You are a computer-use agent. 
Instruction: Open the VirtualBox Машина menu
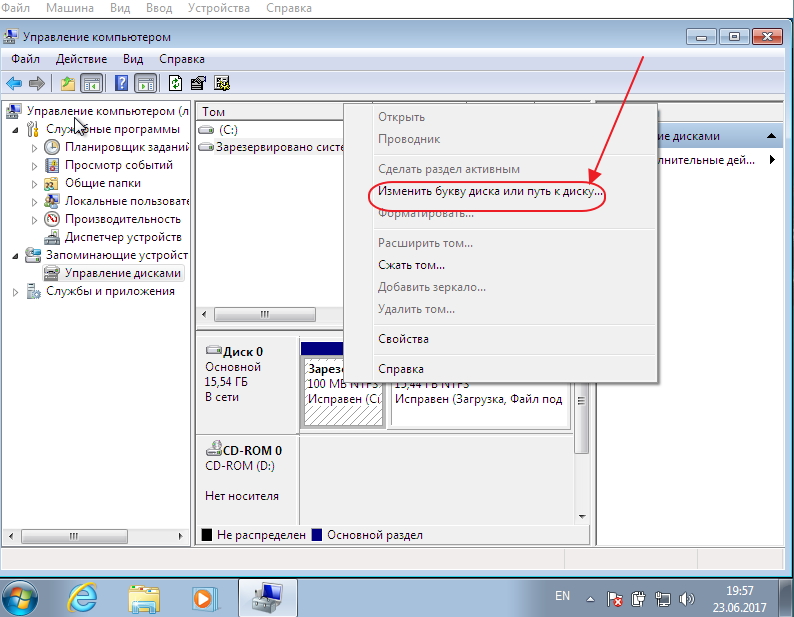pos(70,8)
